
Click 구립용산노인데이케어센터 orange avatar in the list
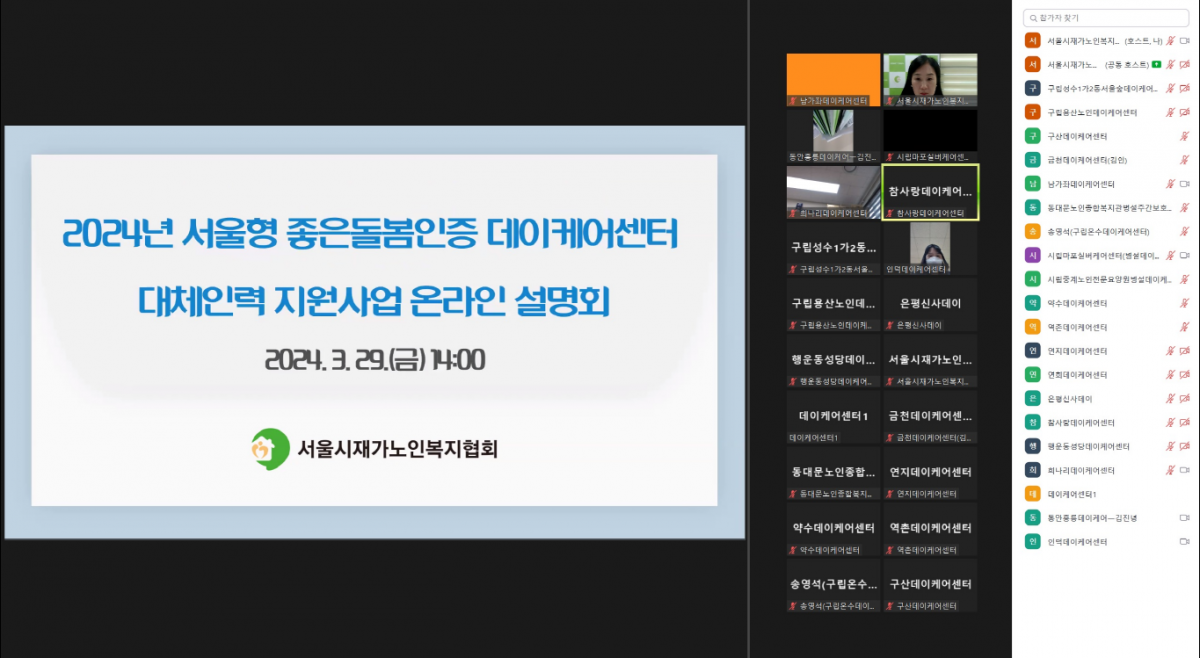(x=1033, y=112)
